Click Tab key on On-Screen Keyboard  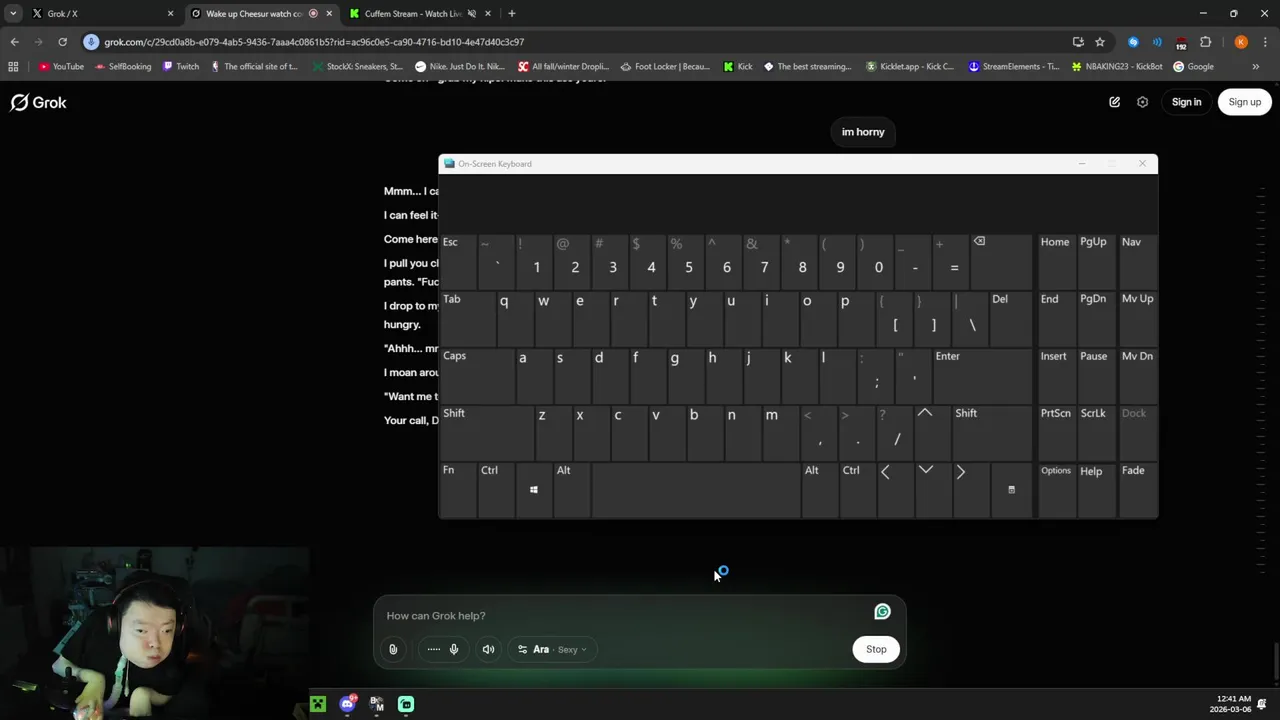pos(466,318)
